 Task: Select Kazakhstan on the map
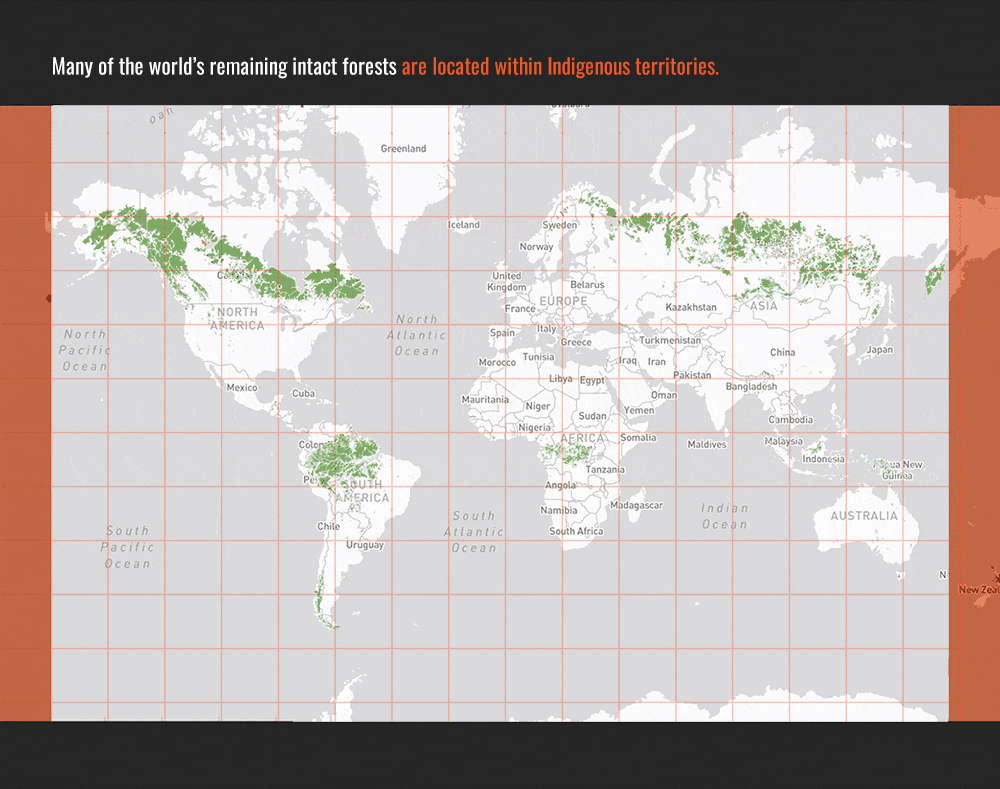tap(694, 307)
